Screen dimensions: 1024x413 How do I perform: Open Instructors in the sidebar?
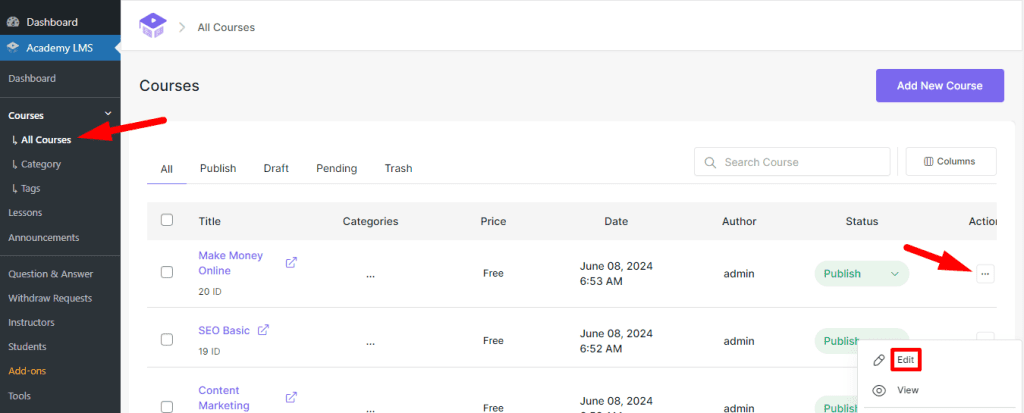31,322
